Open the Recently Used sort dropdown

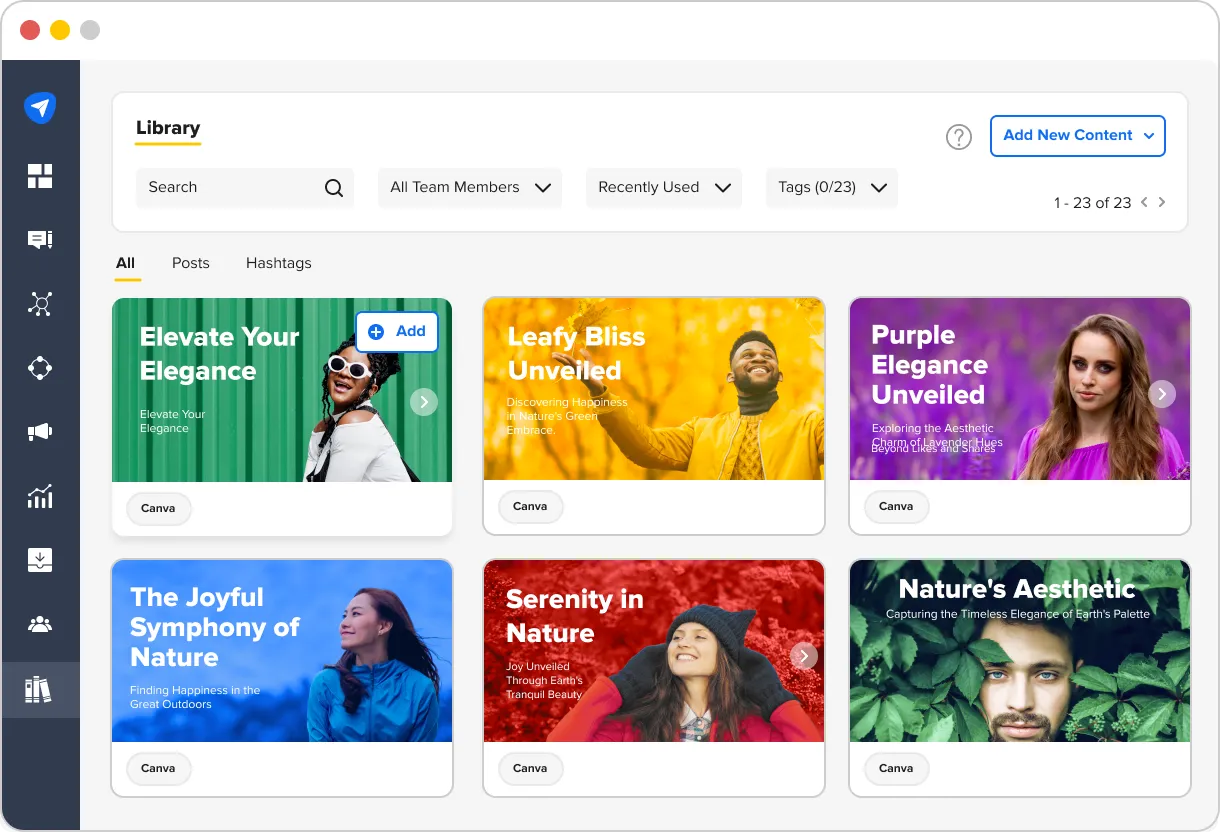point(664,188)
